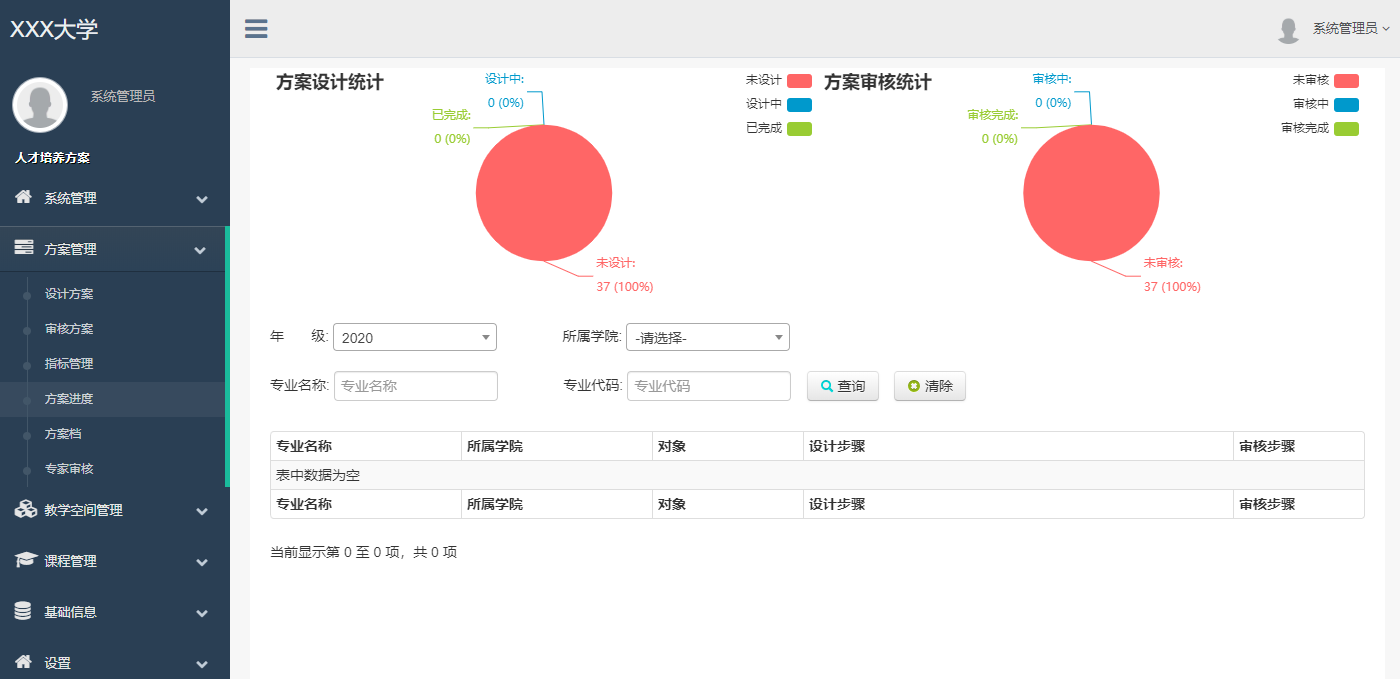Open 设计方案 submenu item

click(x=69, y=294)
